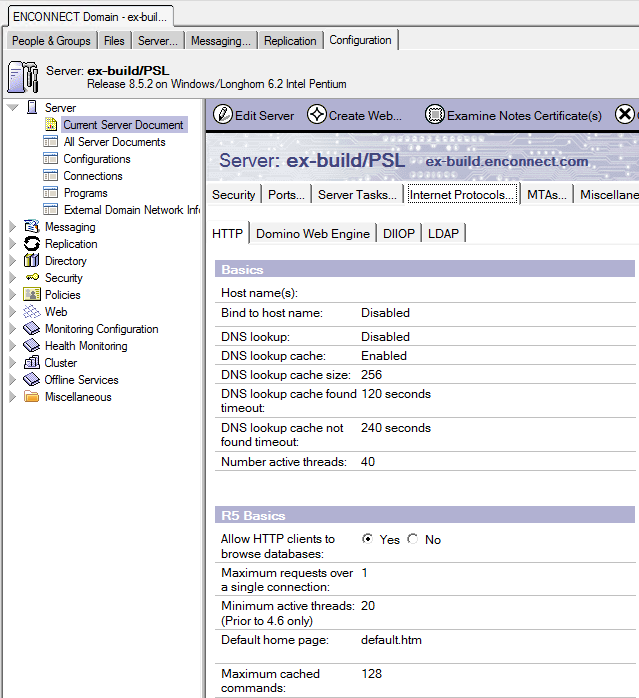
Task: Click the DNS lookup cache size 256
Action: (371, 374)
